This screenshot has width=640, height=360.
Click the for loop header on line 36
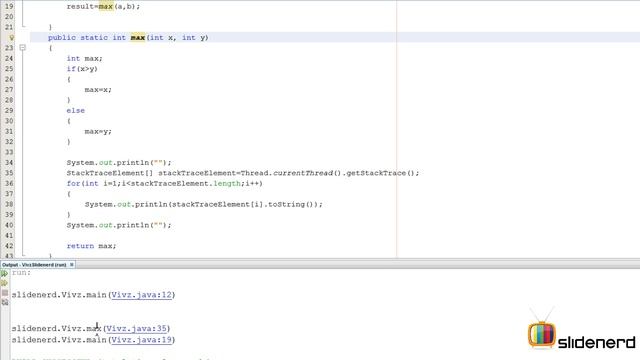(x=164, y=184)
